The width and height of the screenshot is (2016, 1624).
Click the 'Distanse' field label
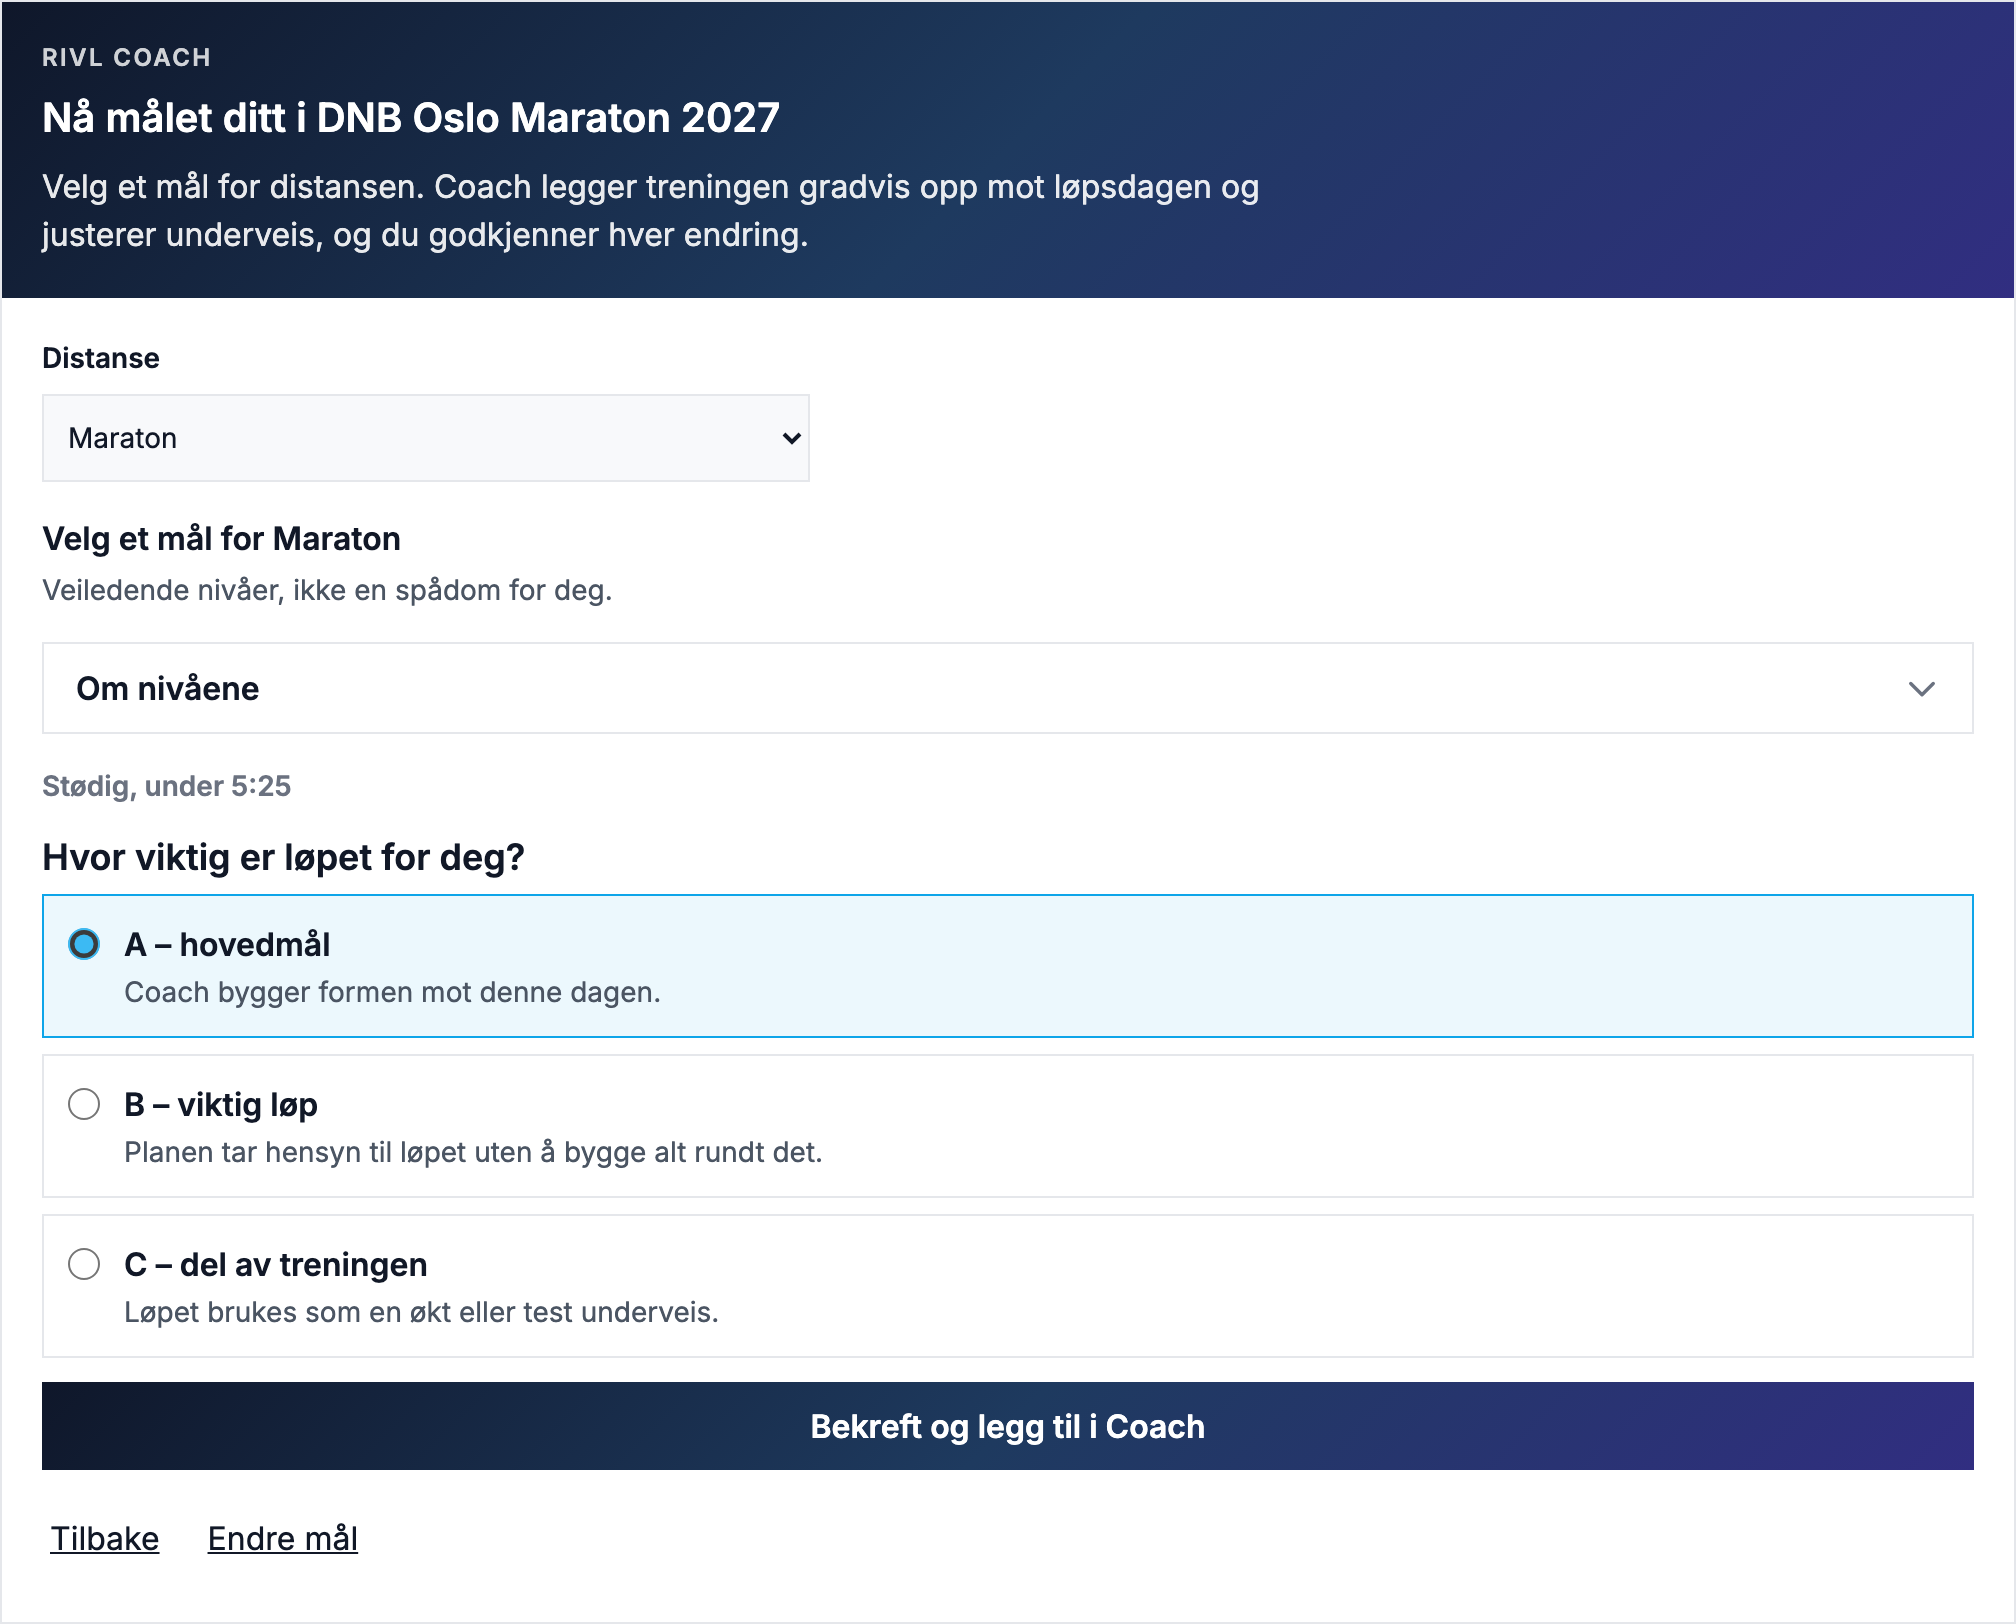101,358
